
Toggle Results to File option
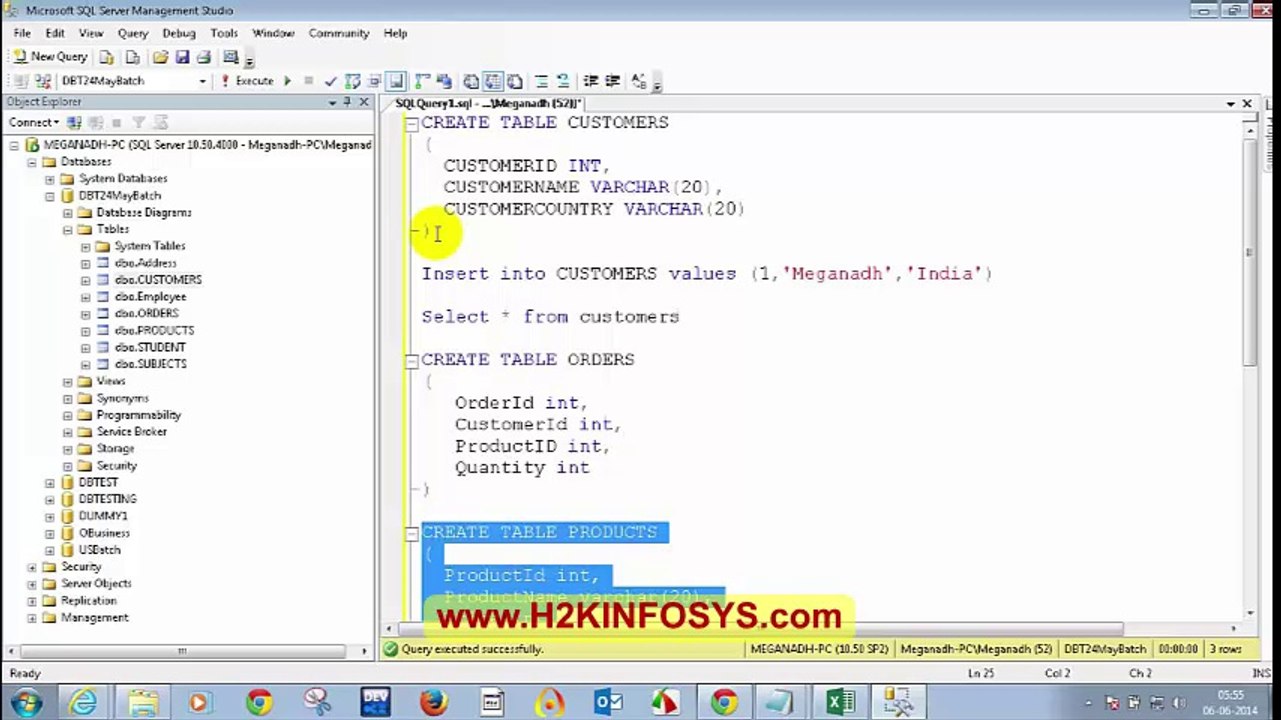[514, 81]
